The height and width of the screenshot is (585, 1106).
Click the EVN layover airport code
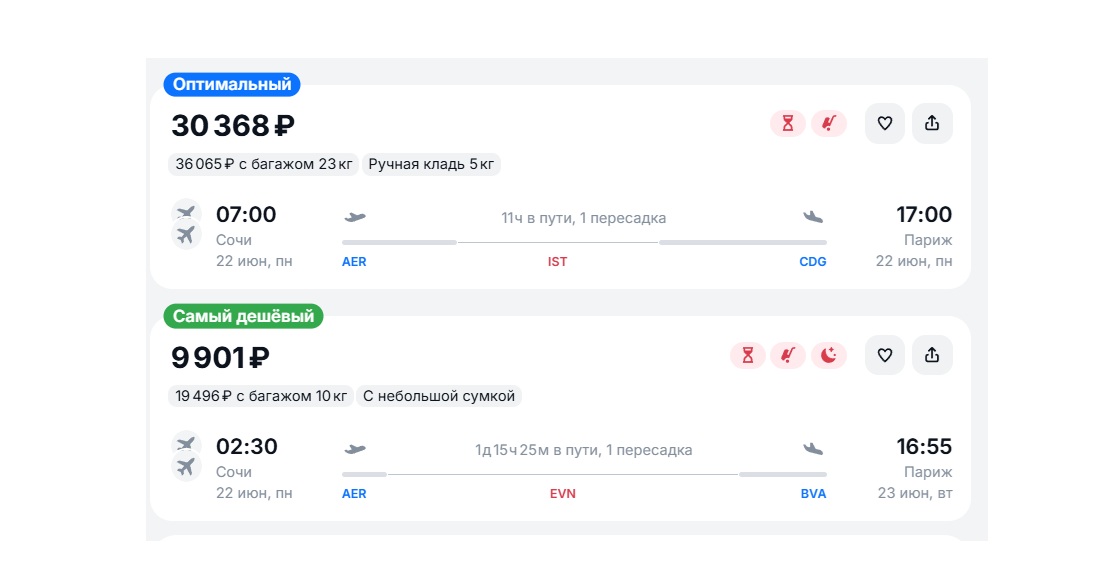pos(563,494)
